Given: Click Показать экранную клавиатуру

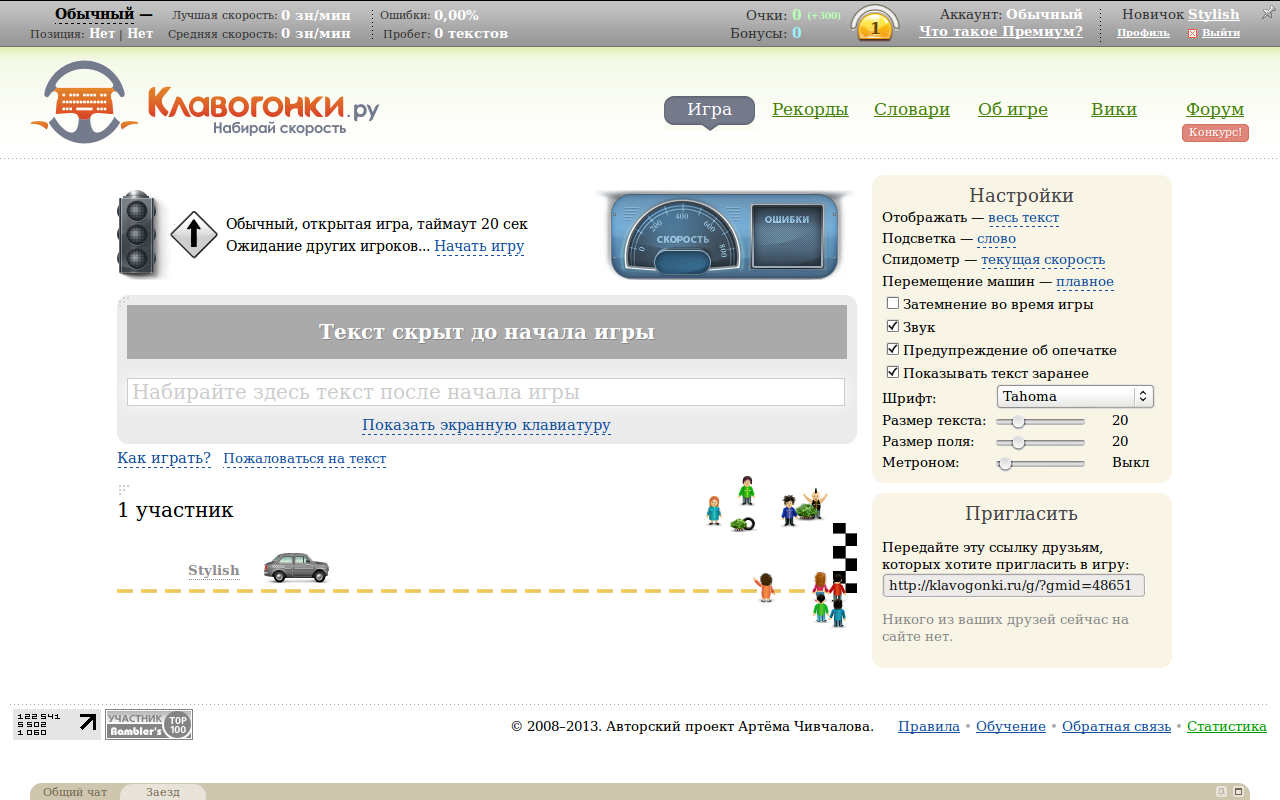Looking at the screenshot, I should 486,425.
